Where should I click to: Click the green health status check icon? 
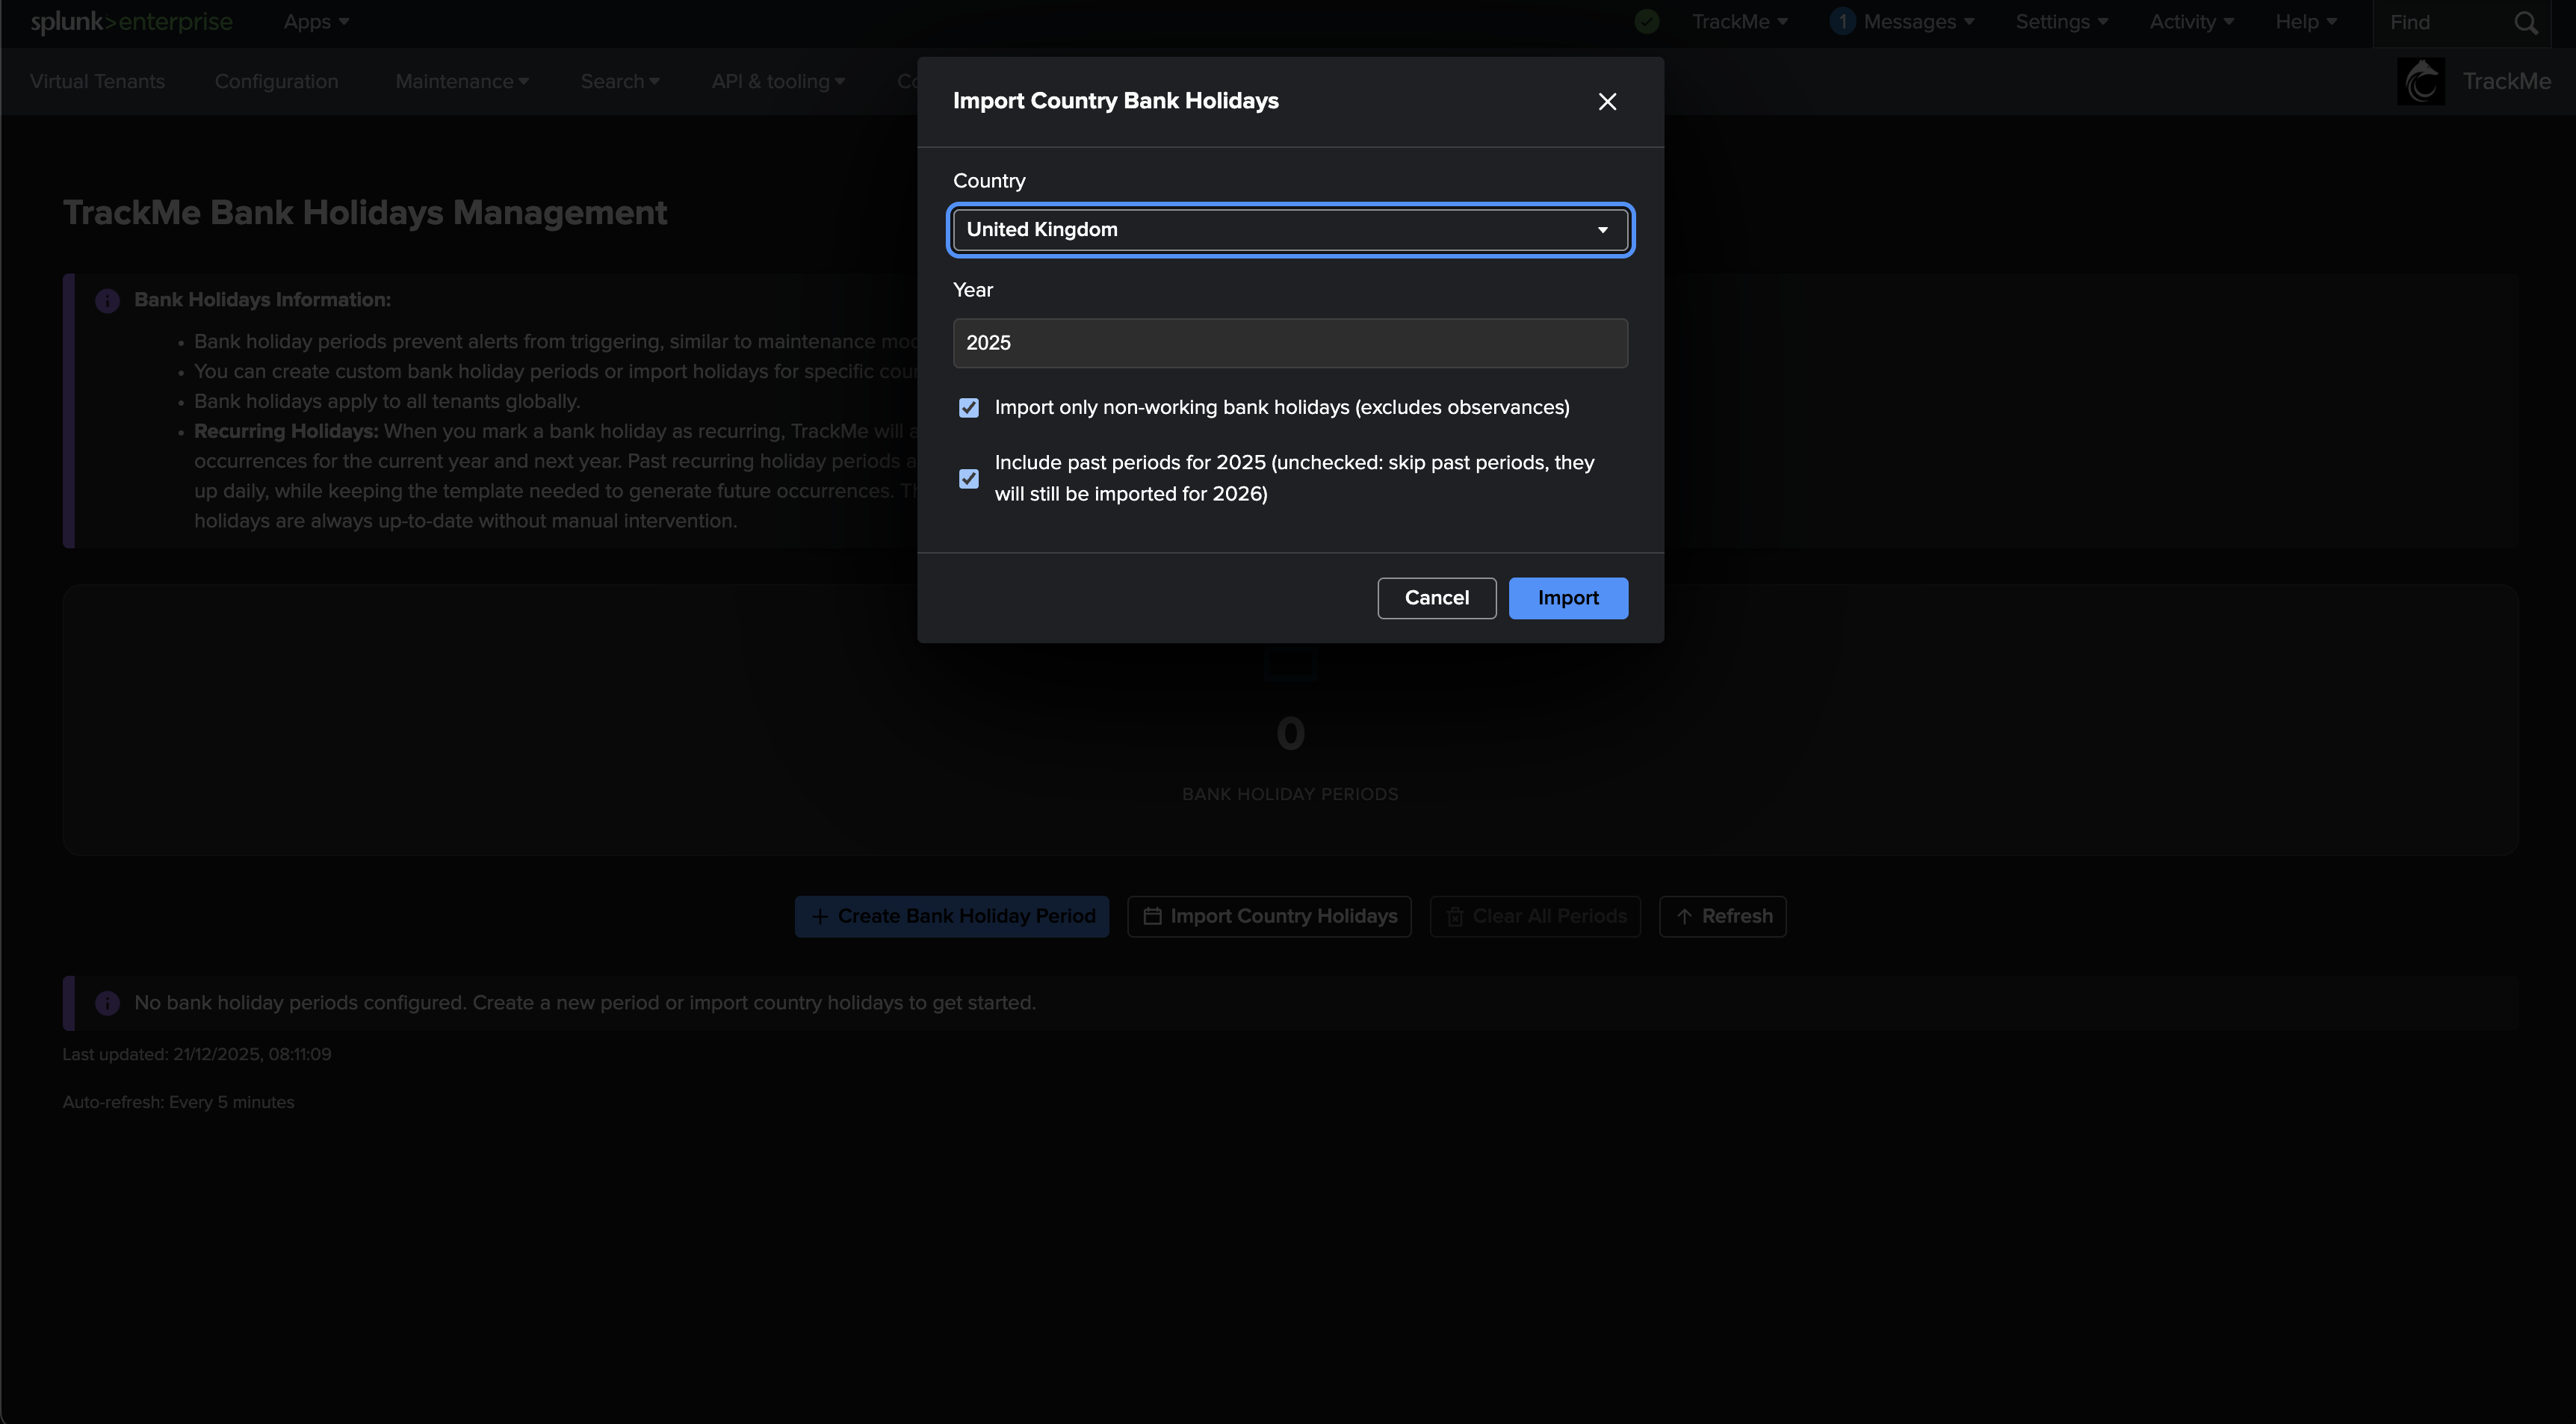click(1647, 22)
